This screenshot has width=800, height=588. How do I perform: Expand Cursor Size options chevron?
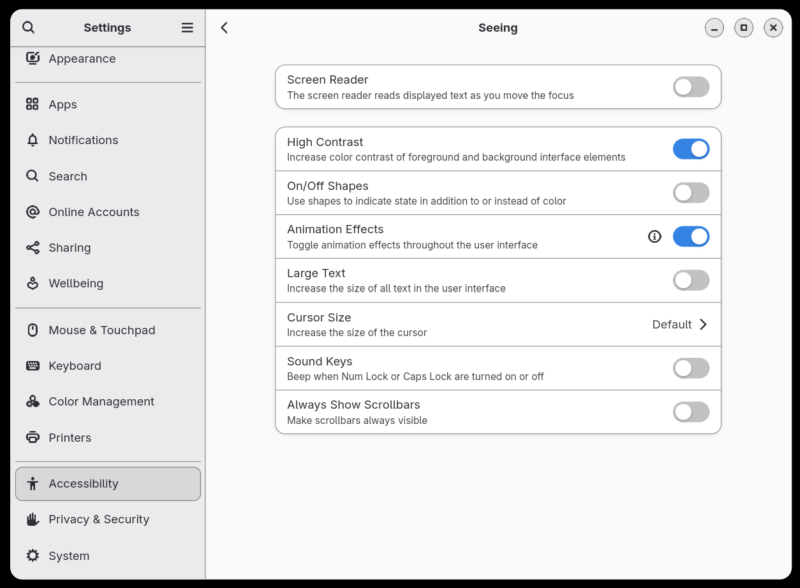click(x=703, y=325)
